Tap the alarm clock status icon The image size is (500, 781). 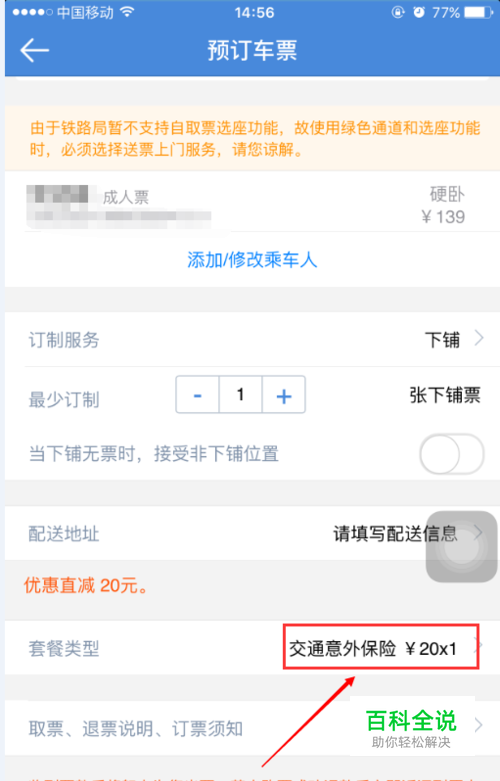(x=419, y=12)
